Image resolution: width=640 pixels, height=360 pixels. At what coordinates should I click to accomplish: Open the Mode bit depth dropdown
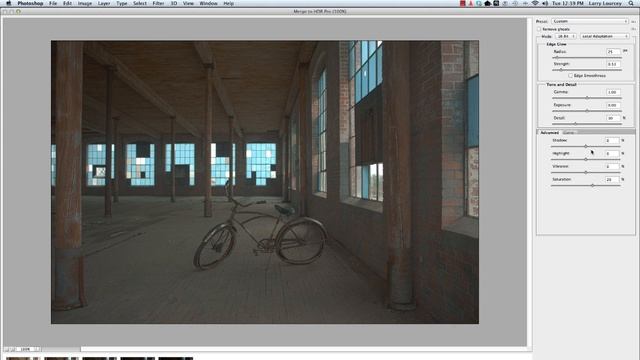coord(566,36)
